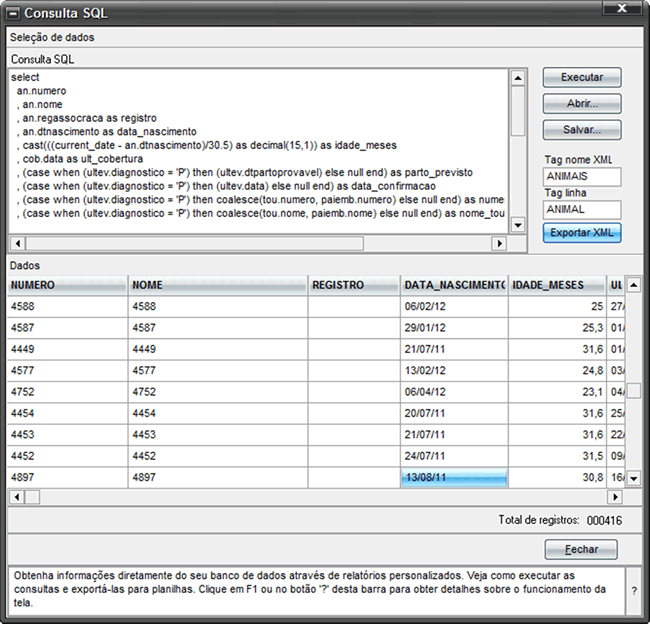Image resolution: width=650 pixels, height=624 pixels.
Task: Open the window system menu icon
Action: [13, 14]
